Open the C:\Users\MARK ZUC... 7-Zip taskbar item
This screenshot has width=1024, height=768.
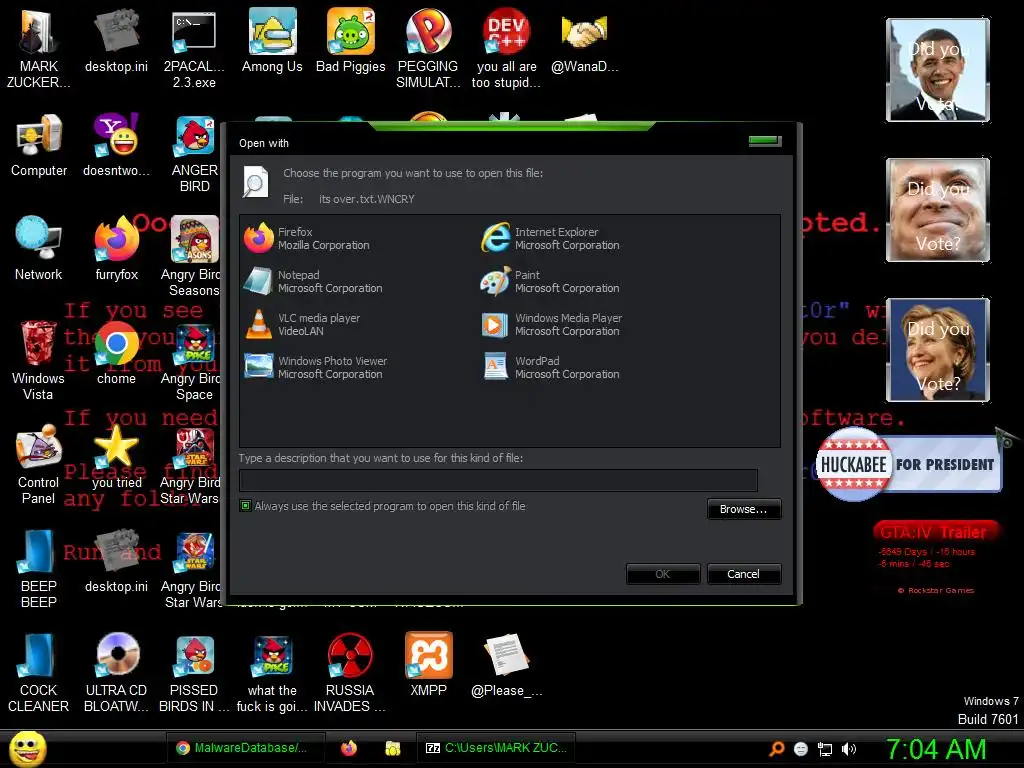(496, 748)
